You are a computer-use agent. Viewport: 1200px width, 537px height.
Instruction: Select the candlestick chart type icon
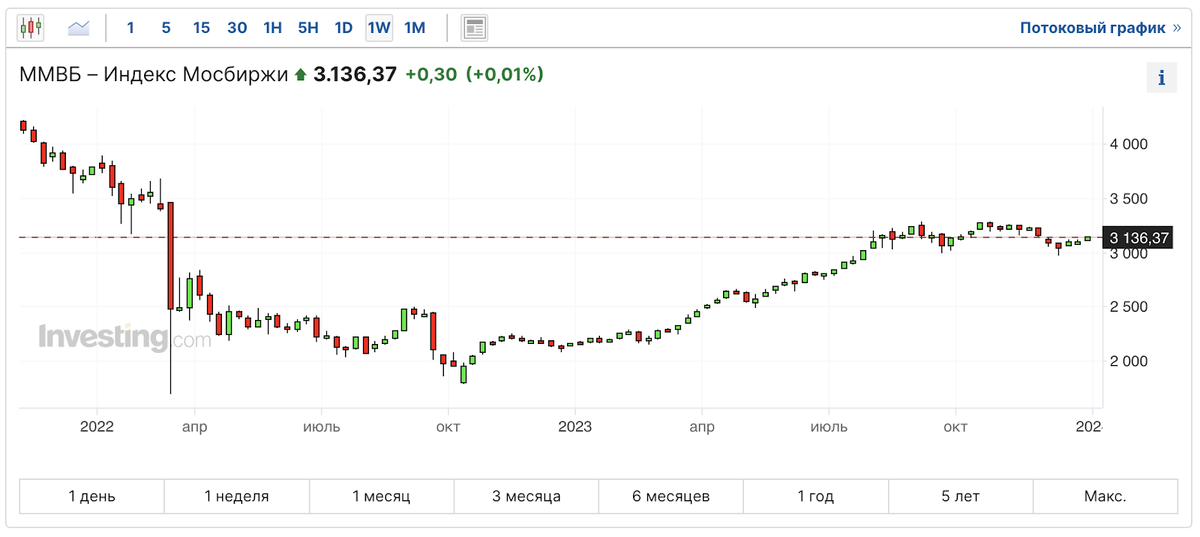[x=31, y=28]
